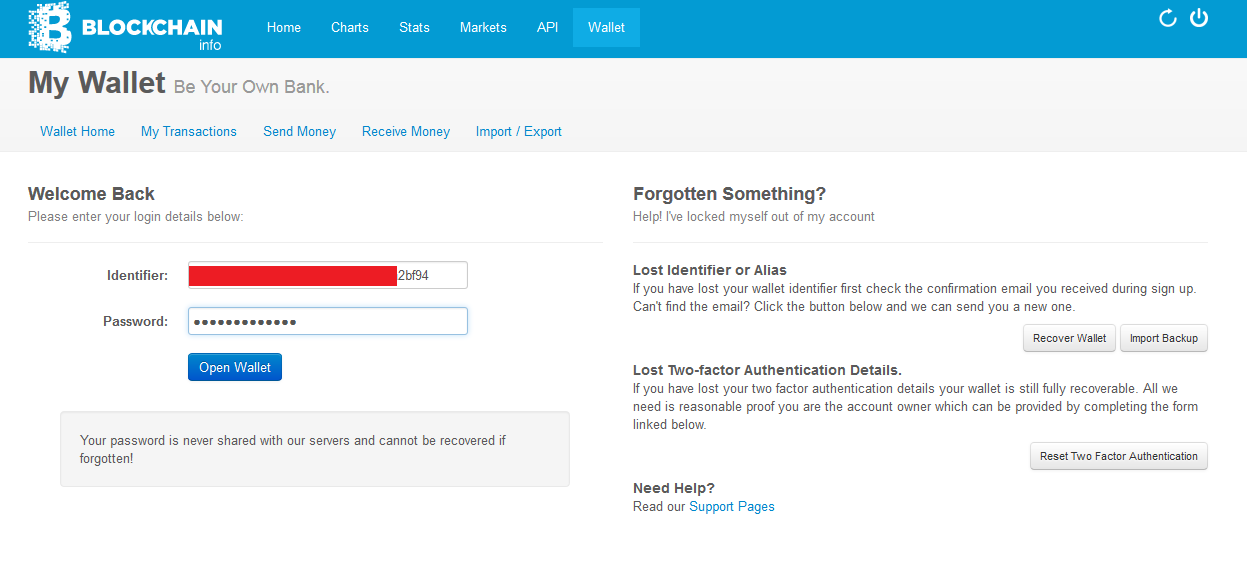Image resolution: width=1247 pixels, height=574 pixels.
Task: Click the 'Need Help?' heading
Action: click(x=674, y=488)
